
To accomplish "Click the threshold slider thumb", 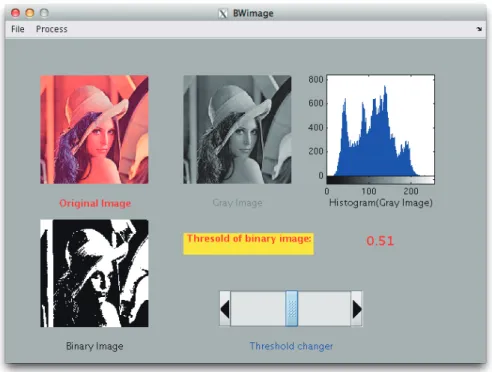I will pyautogui.click(x=292, y=309).
